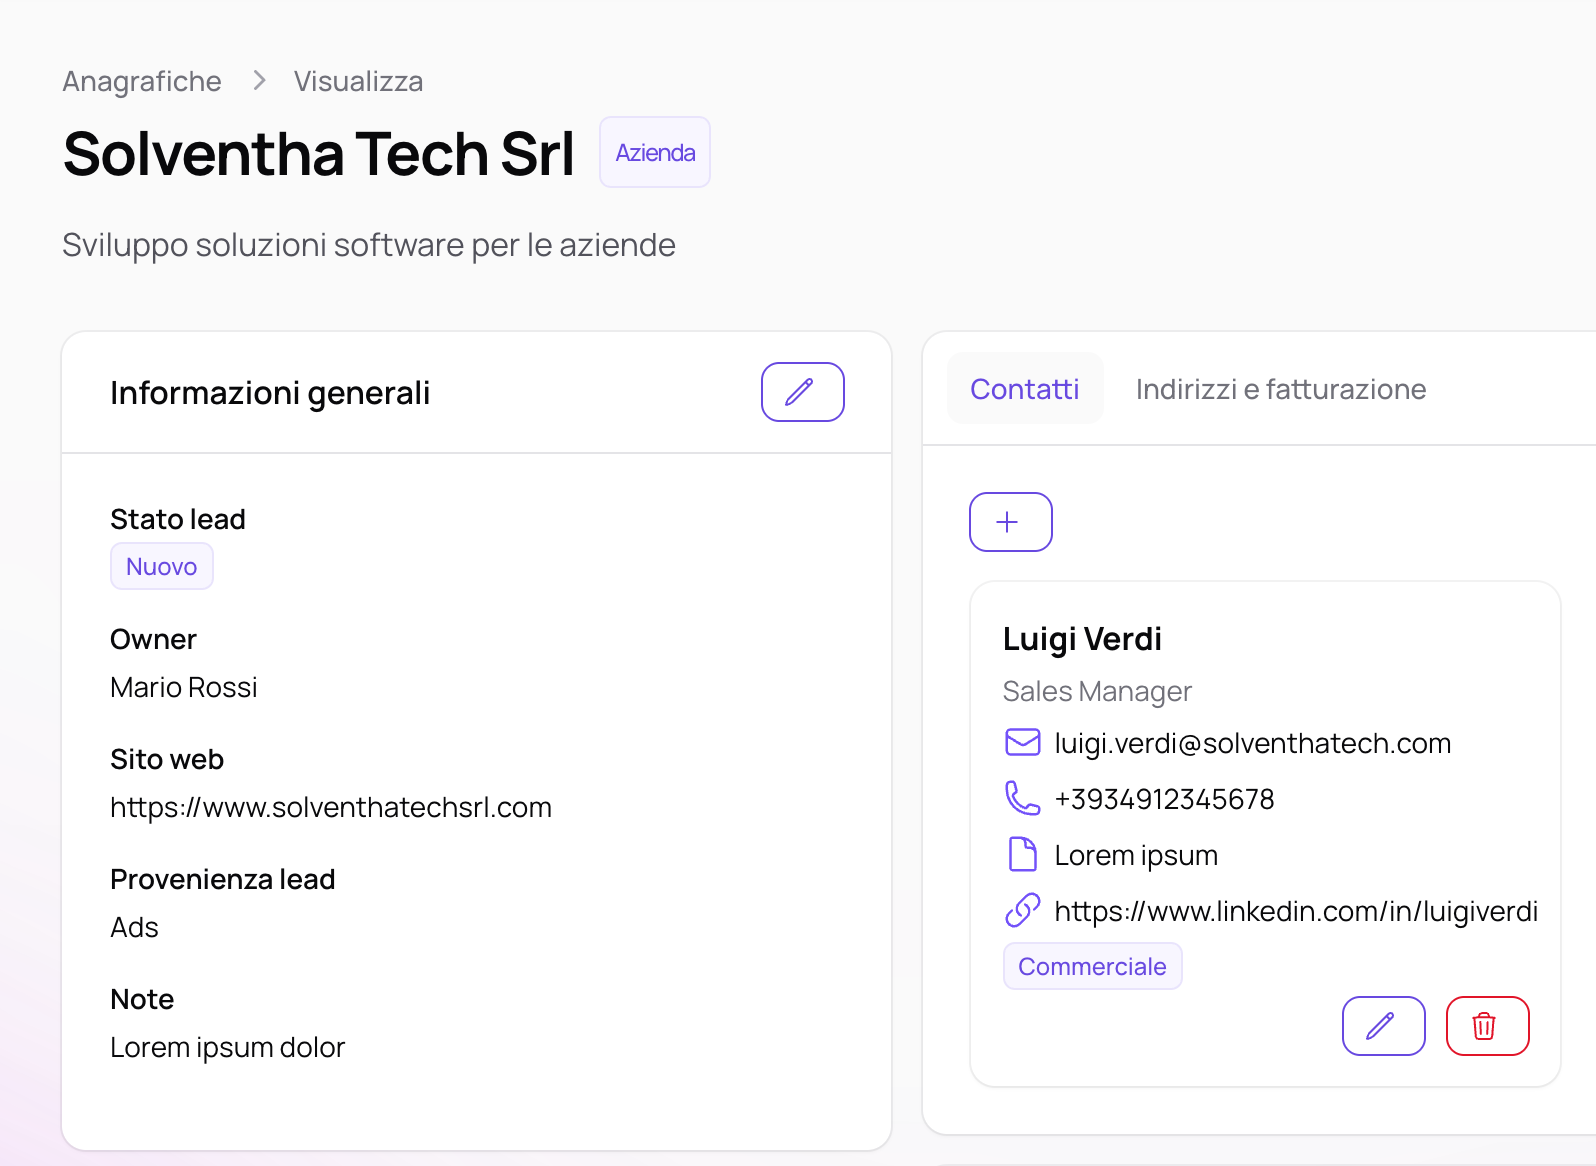The image size is (1596, 1166).
Task: Open the solventhatechsrl.com website link
Action: (331, 807)
